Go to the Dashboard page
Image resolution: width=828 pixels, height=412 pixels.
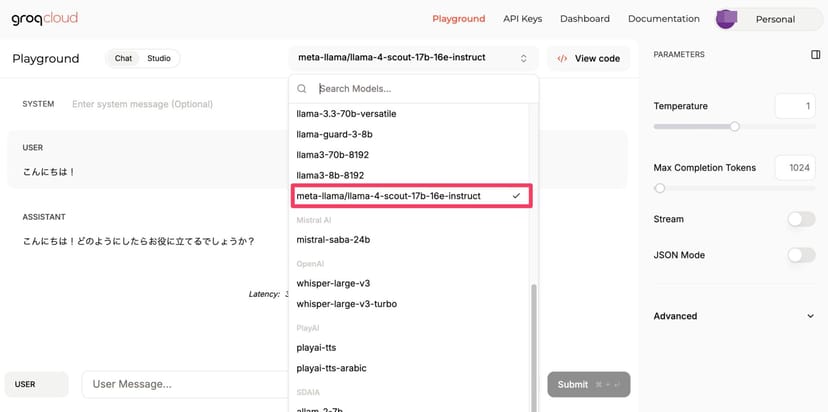click(x=584, y=19)
